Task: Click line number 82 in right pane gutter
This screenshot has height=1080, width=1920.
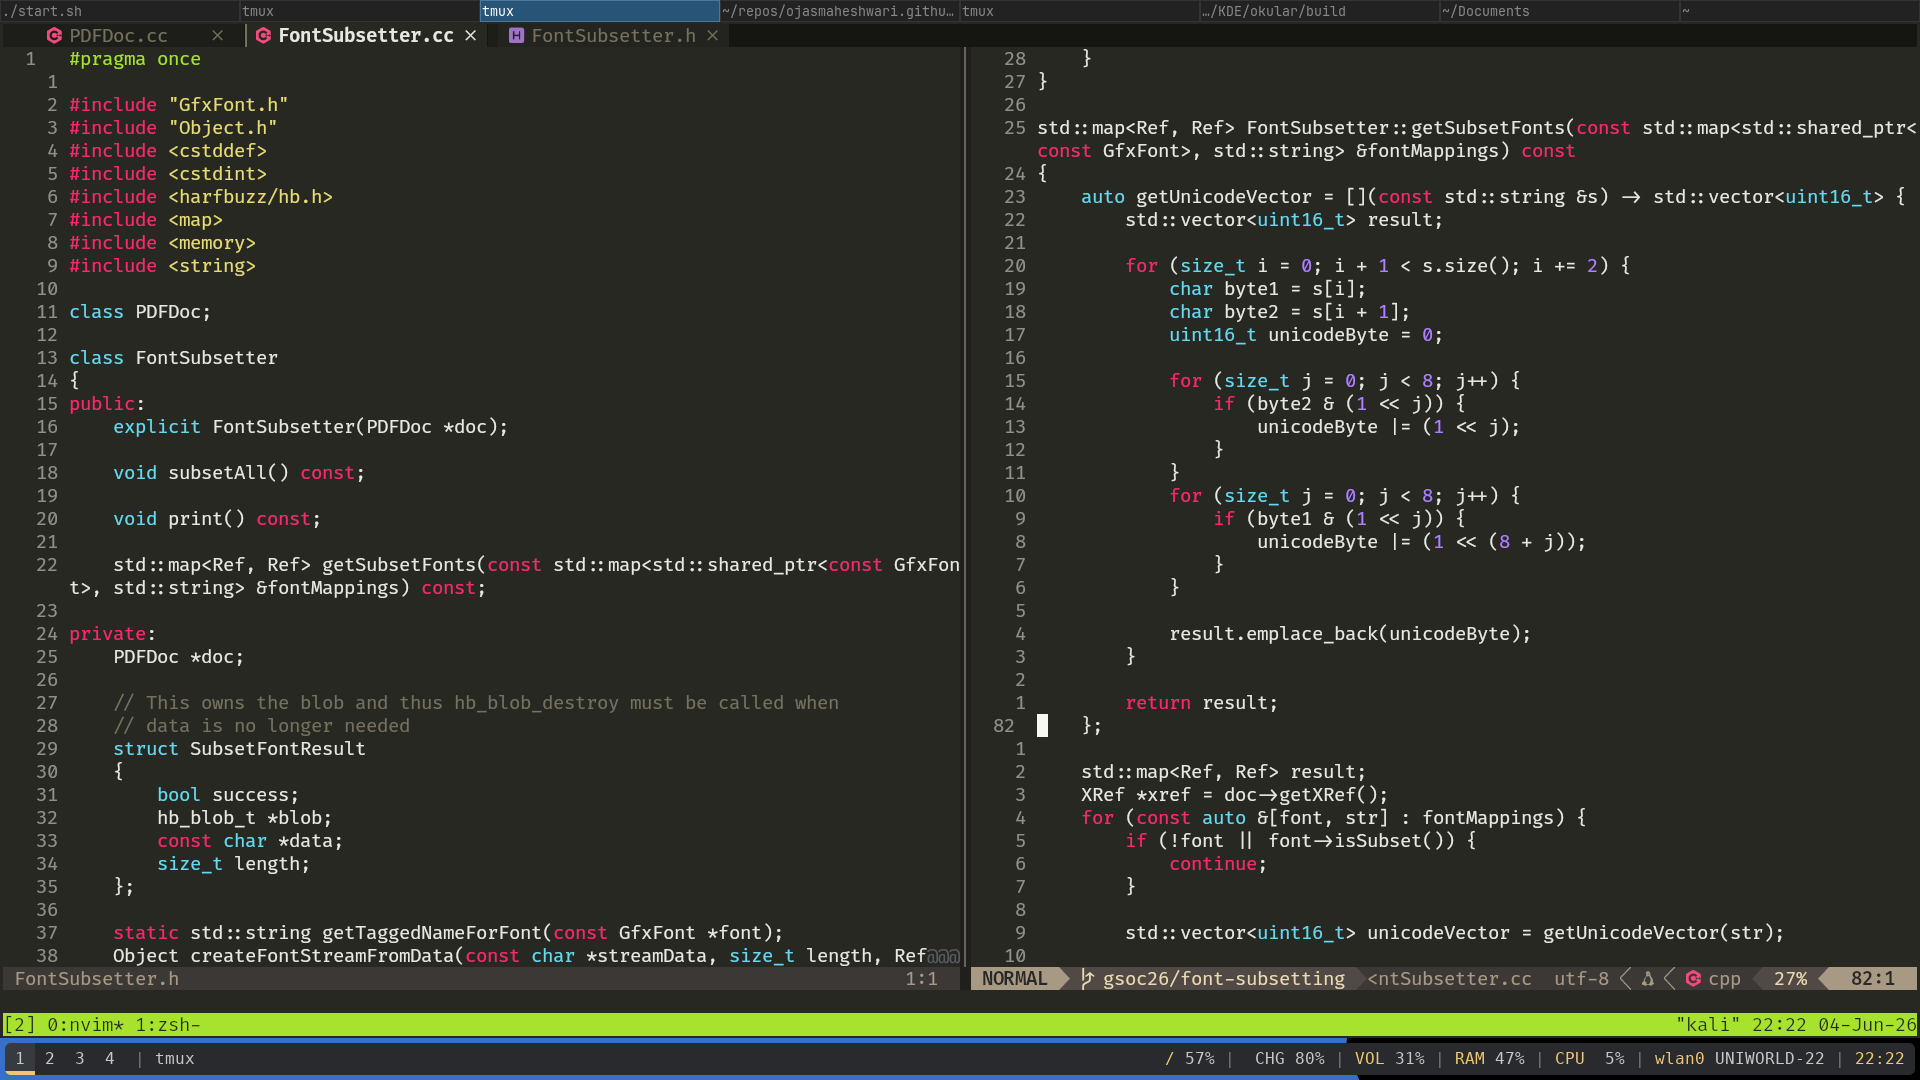Action: [1004, 726]
